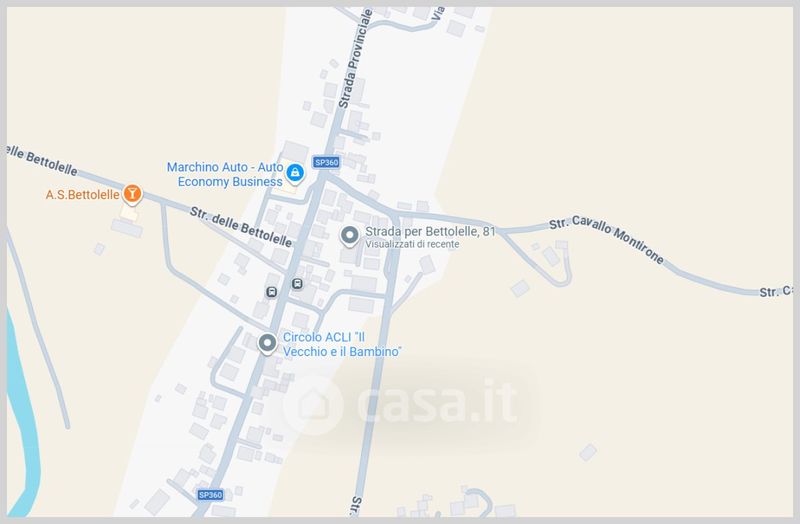
Task: Click the building beneath the A.S.Bettolelle pin
Action: coord(129,213)
